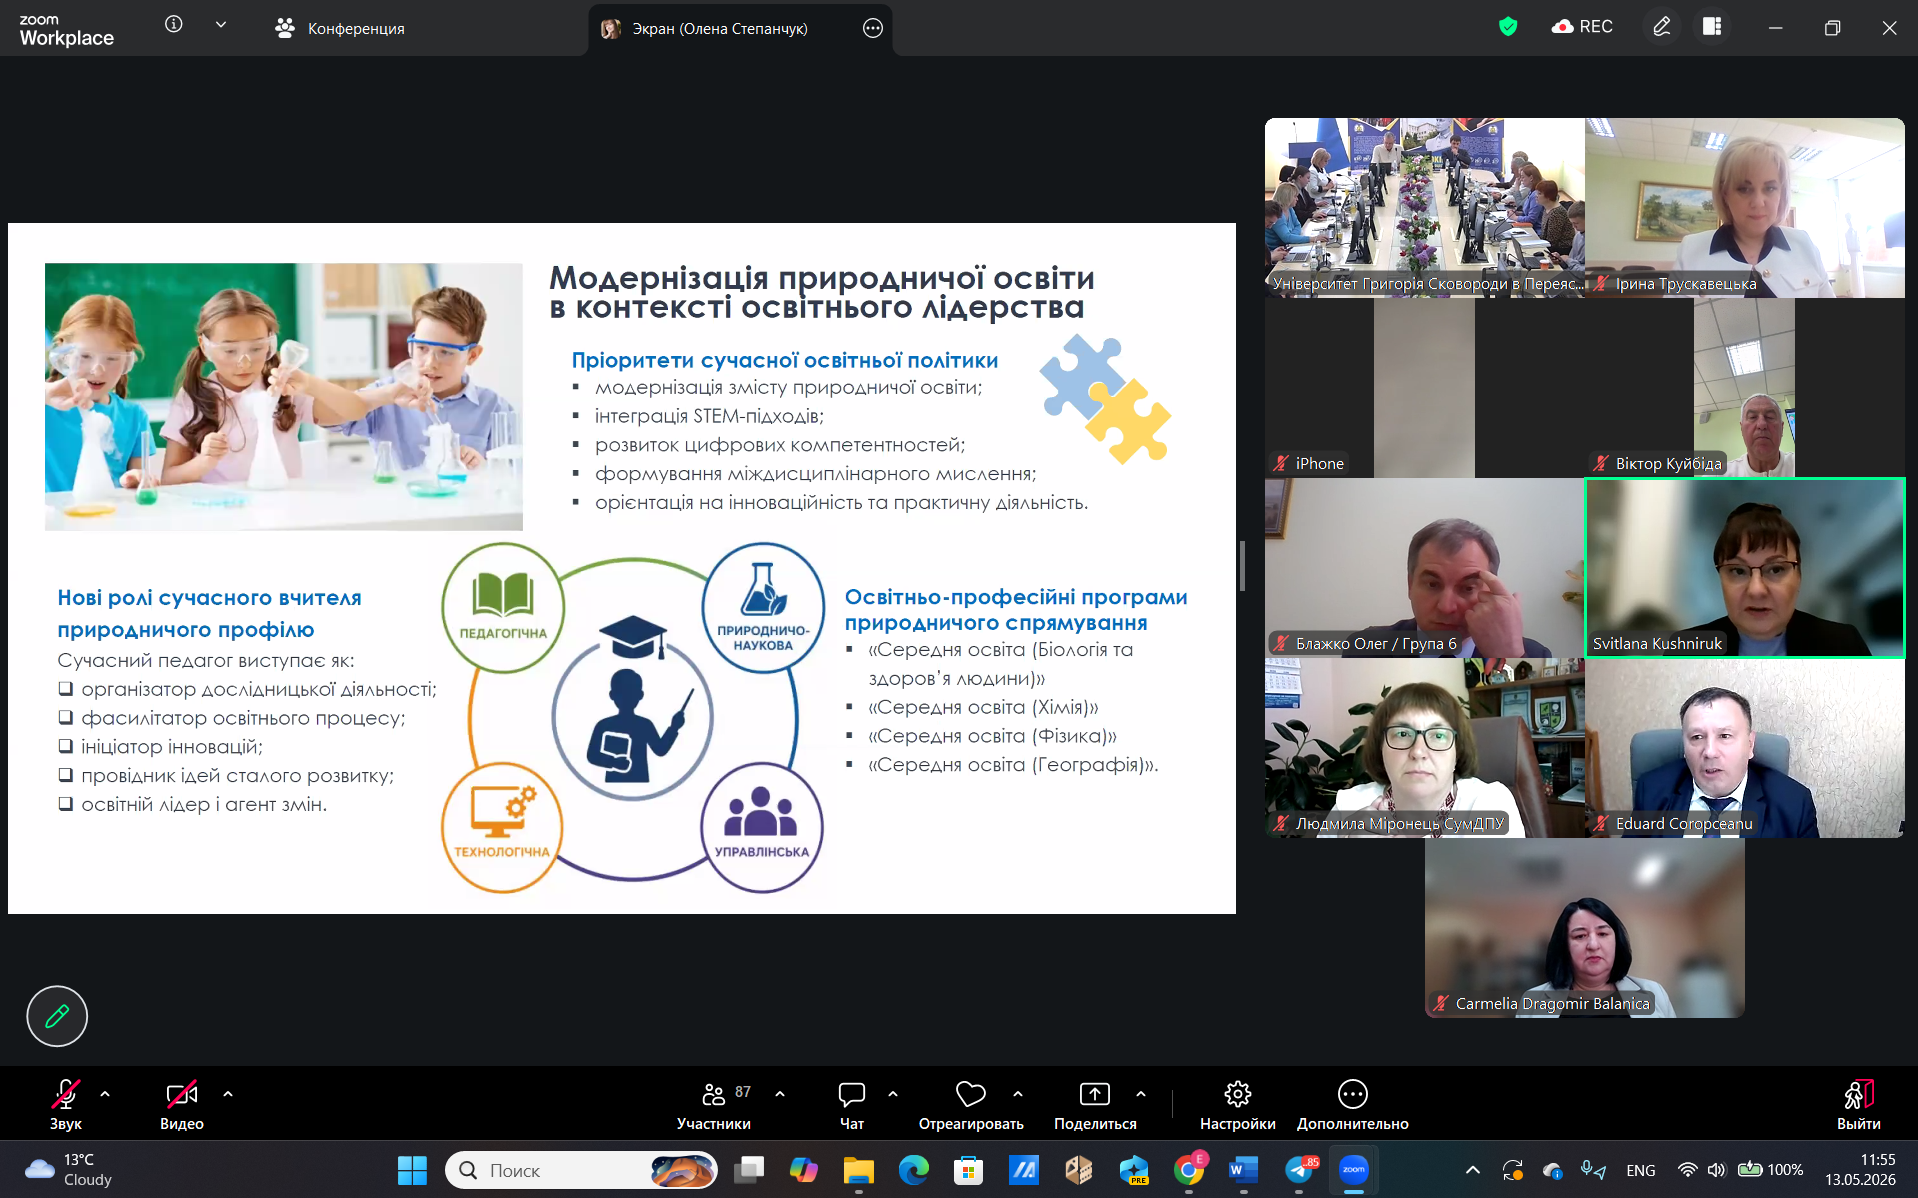Open the weather widget showing 13°C Cloudy
Image resolution: width=1918 pixels, height=1198 pixels.
pos(68,1170)
